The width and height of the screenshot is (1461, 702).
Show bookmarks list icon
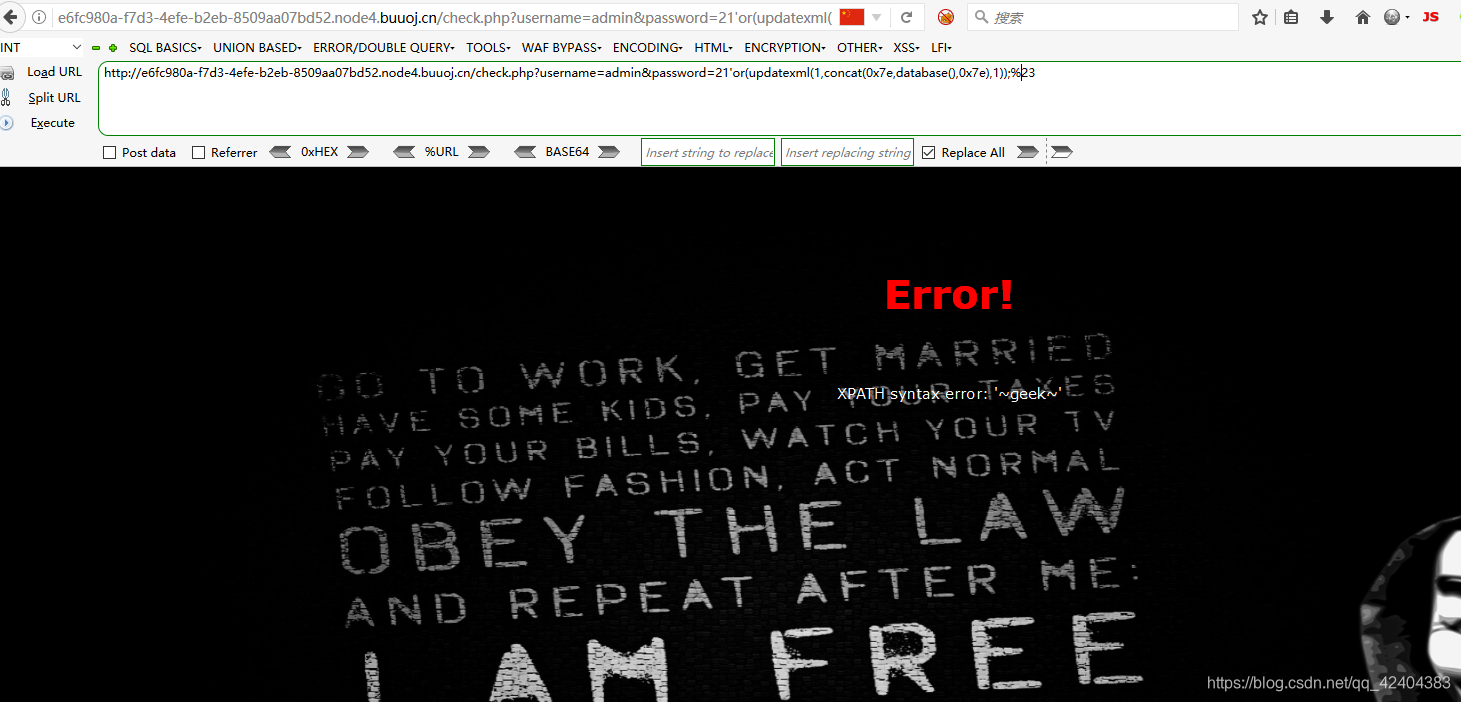click(1291, 17)
